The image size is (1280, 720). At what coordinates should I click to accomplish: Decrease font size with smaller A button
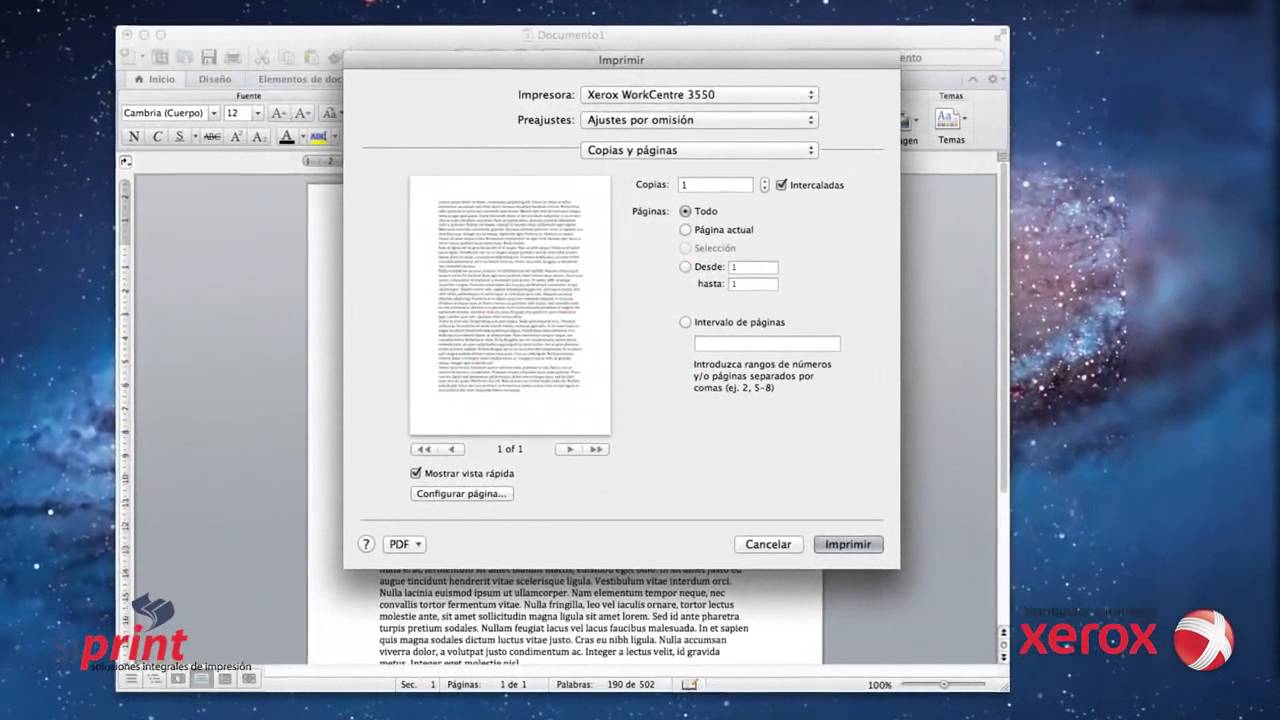tap(302, 113)
